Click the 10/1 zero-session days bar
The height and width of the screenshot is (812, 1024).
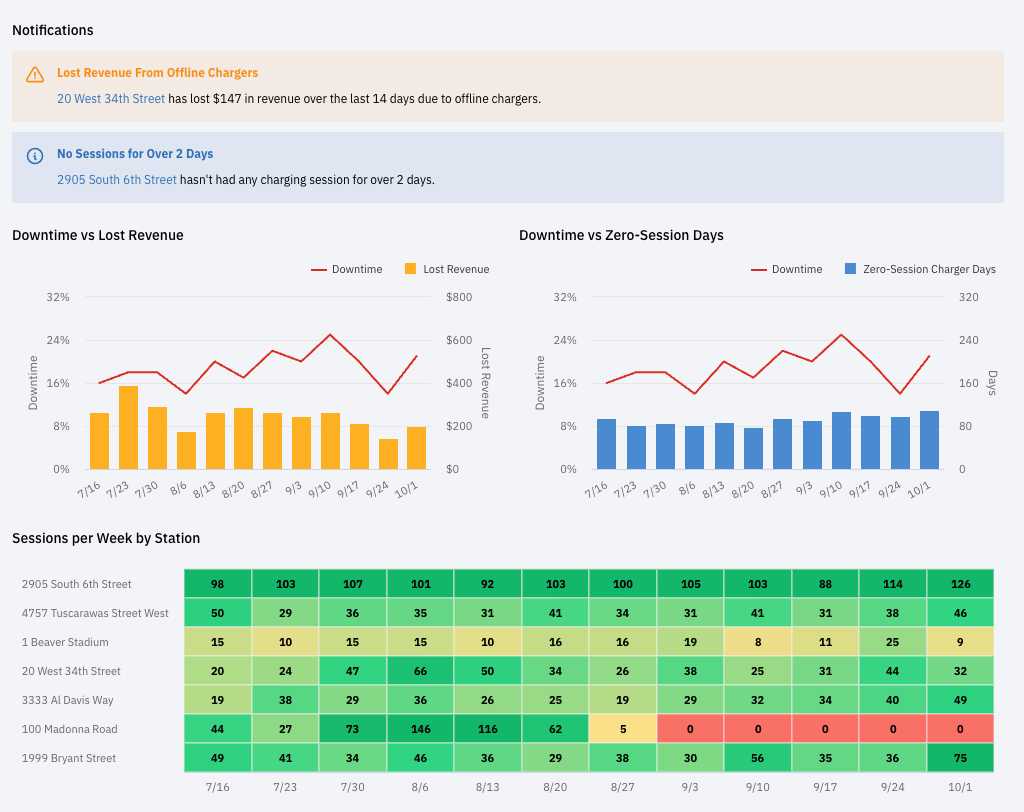tap(929, 440)
